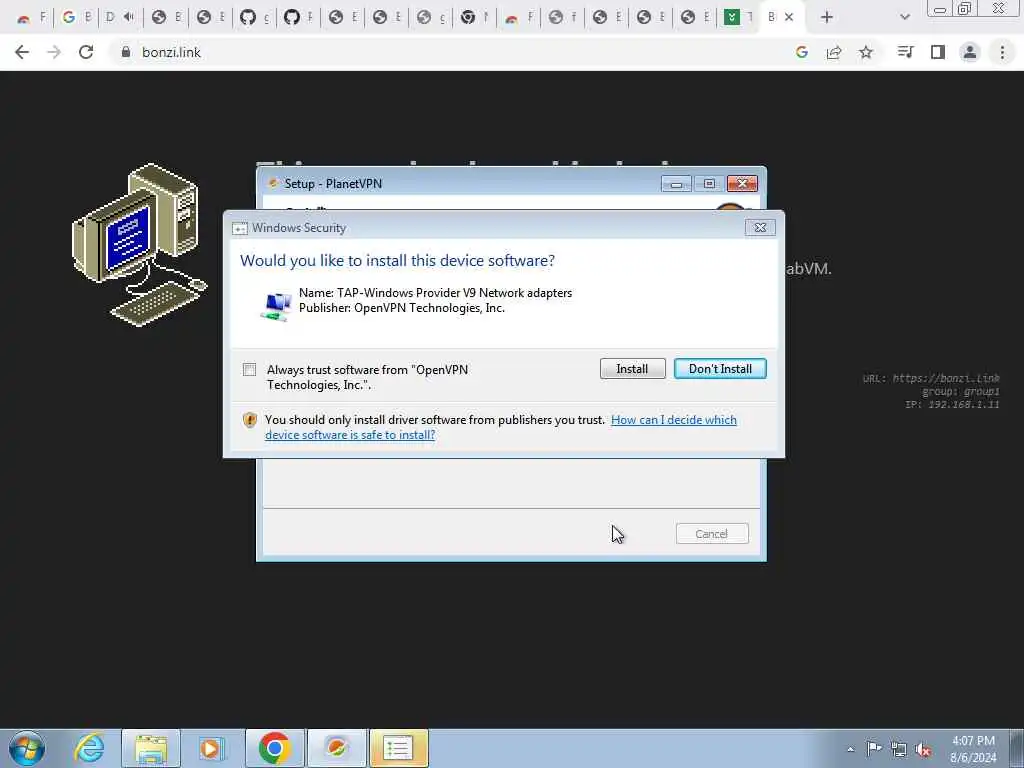Open the media controls icon
The height and width of the screenshot is (768, 1024).
[x=905, y=52]
